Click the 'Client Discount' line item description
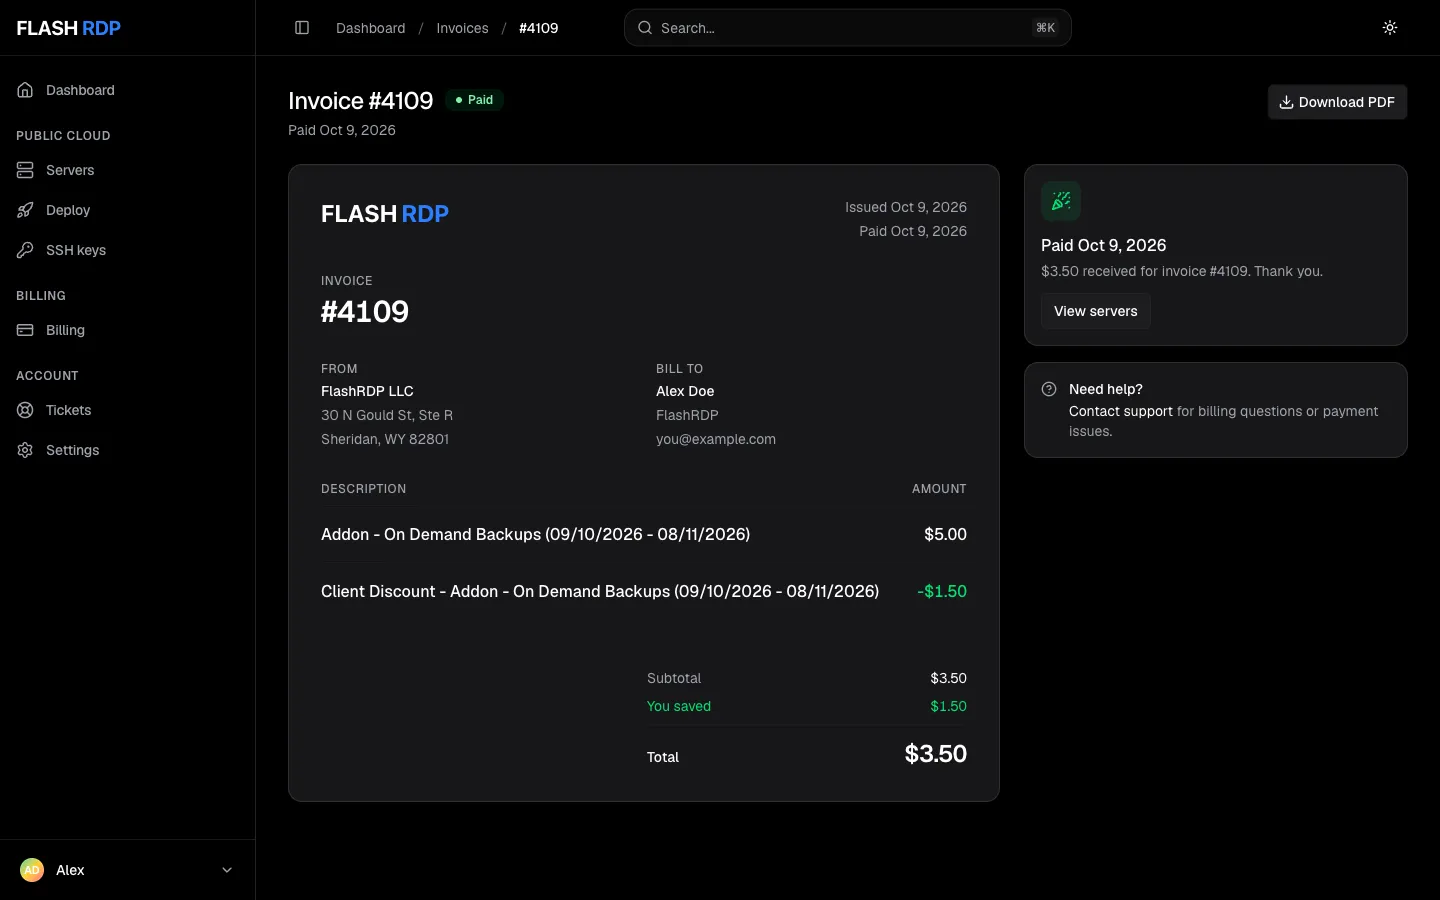 pyautogui.click(x=600, y=591)
